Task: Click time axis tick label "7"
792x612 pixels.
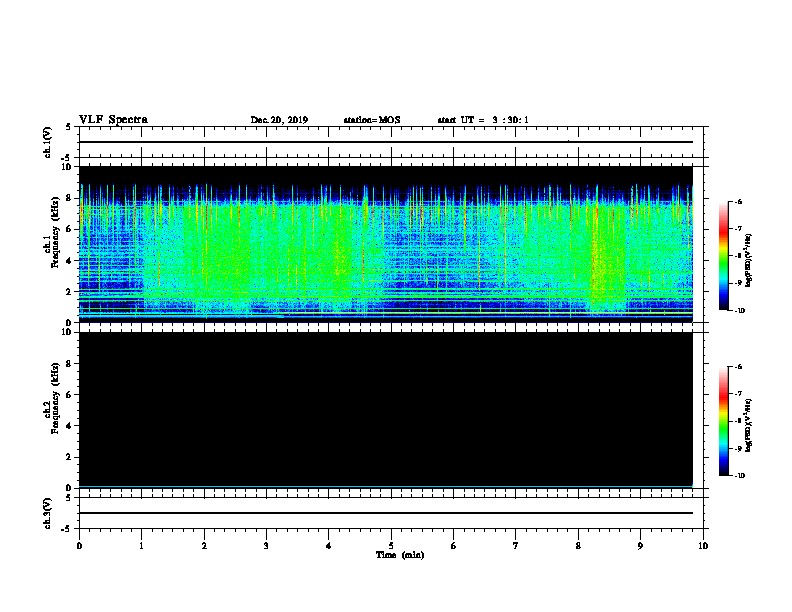Action: 516,546
